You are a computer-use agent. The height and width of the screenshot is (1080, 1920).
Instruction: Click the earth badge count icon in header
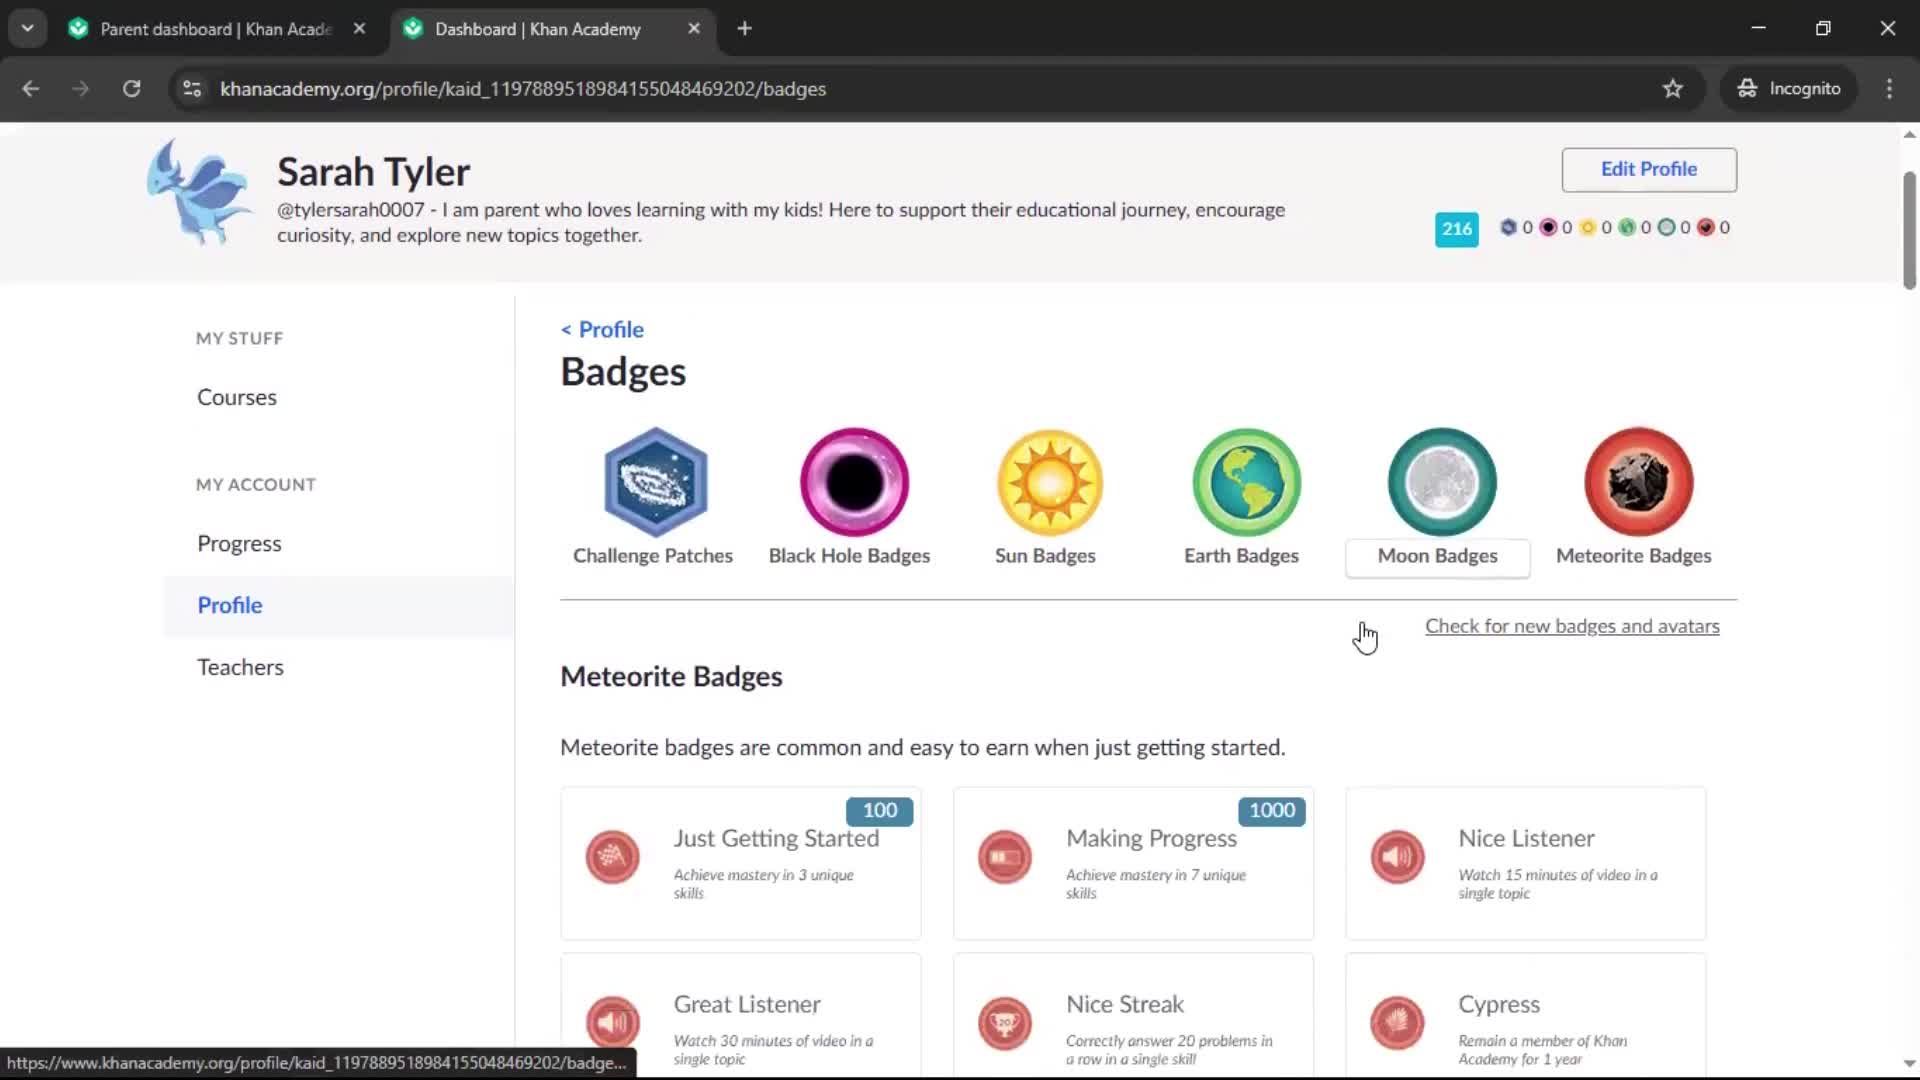1627,227
